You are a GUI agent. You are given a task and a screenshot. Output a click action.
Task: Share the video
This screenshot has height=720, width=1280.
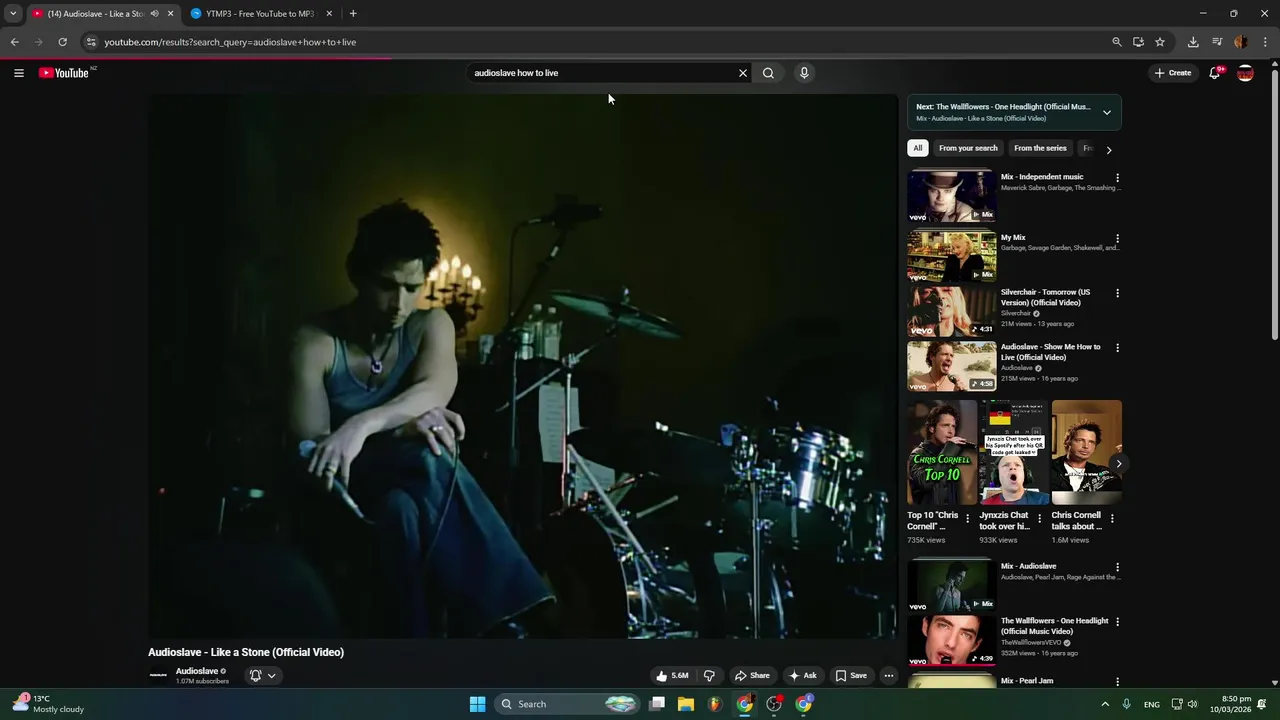(x=751, y=676)
